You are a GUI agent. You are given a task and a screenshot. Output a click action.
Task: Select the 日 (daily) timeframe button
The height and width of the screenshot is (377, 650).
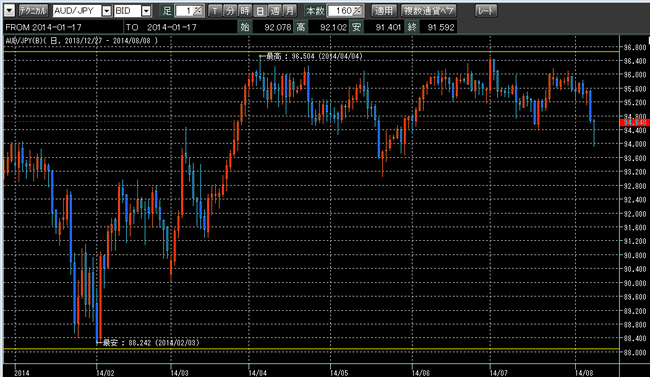(260, 11)
